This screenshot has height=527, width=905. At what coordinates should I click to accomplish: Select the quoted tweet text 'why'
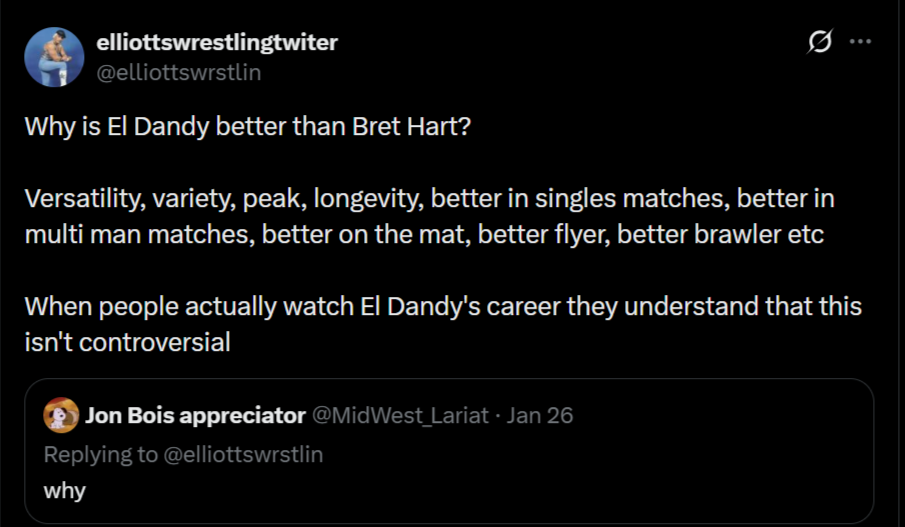click(x=65, y=491)
